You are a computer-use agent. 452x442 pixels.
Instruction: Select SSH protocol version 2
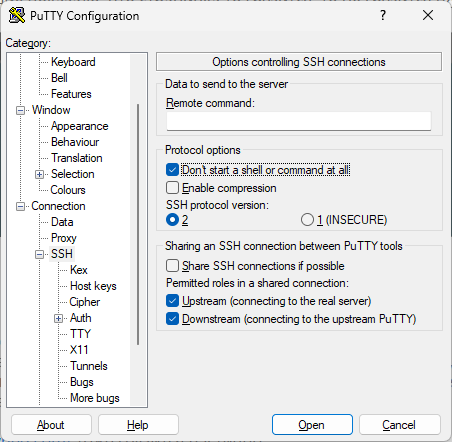click(x=172, y=220)
